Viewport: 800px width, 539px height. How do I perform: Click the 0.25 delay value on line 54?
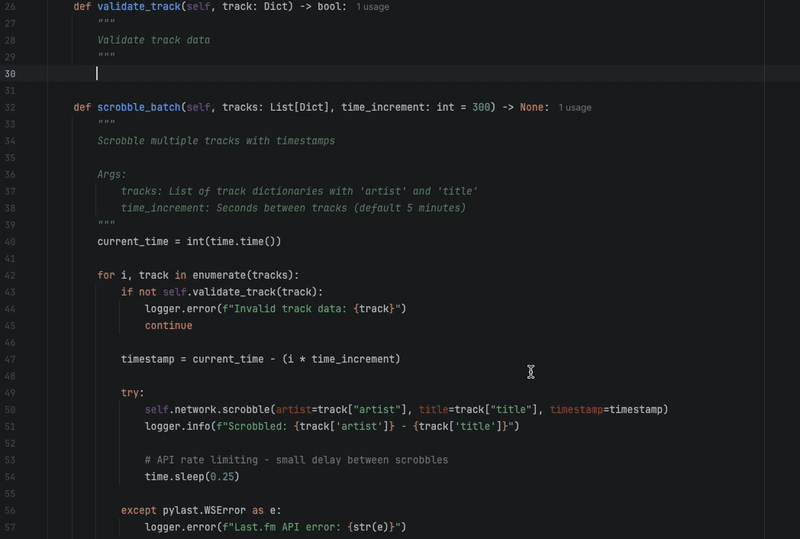pos(222,477)
